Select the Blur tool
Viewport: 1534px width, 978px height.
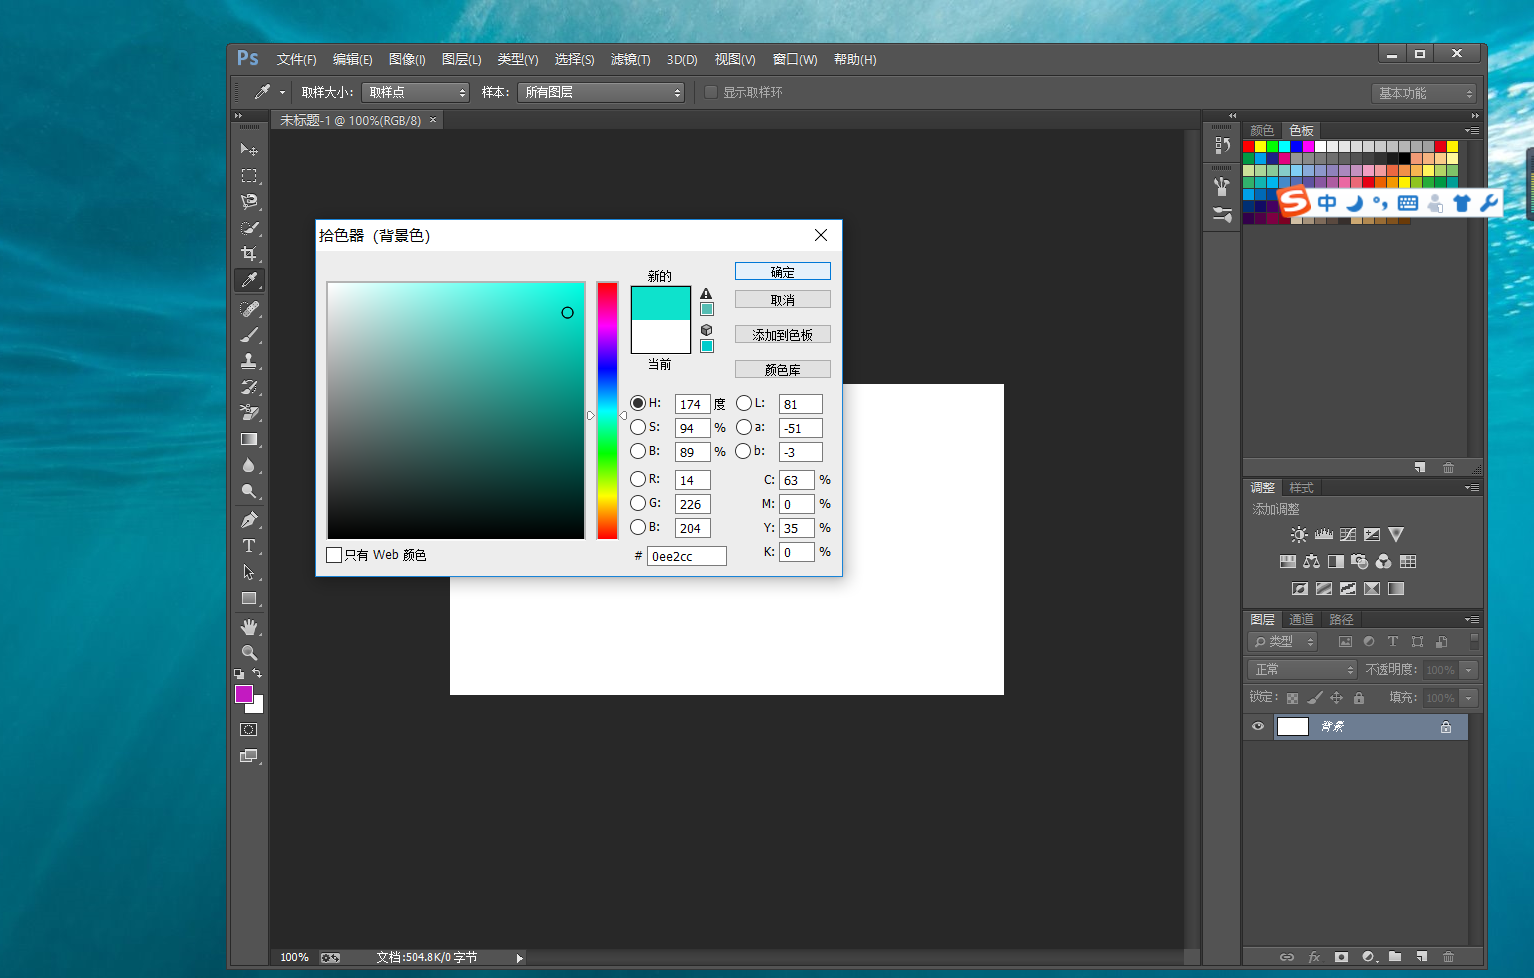click(249, 465)
